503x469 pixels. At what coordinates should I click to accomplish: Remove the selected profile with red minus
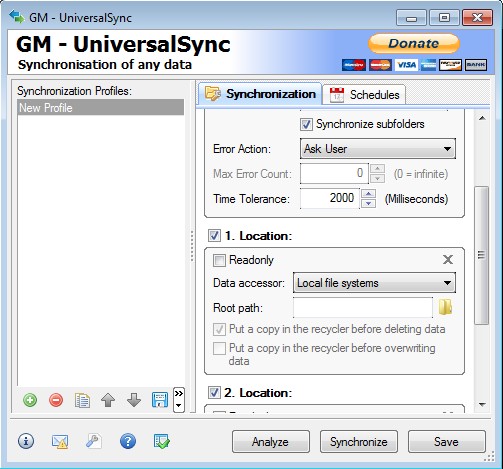pyautogui.click(x=56, y=400)
